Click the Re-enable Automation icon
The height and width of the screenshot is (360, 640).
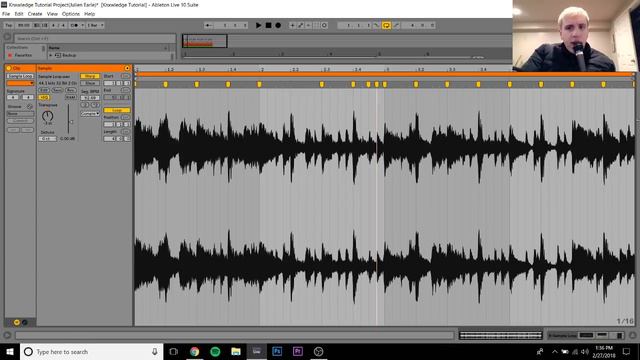309,25
